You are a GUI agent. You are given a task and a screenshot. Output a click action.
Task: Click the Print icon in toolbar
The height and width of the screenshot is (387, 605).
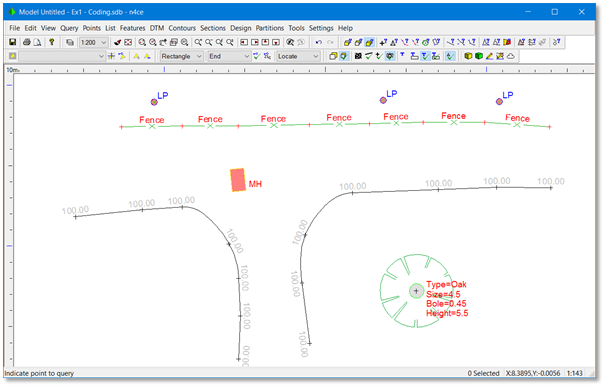click(27, 42)
